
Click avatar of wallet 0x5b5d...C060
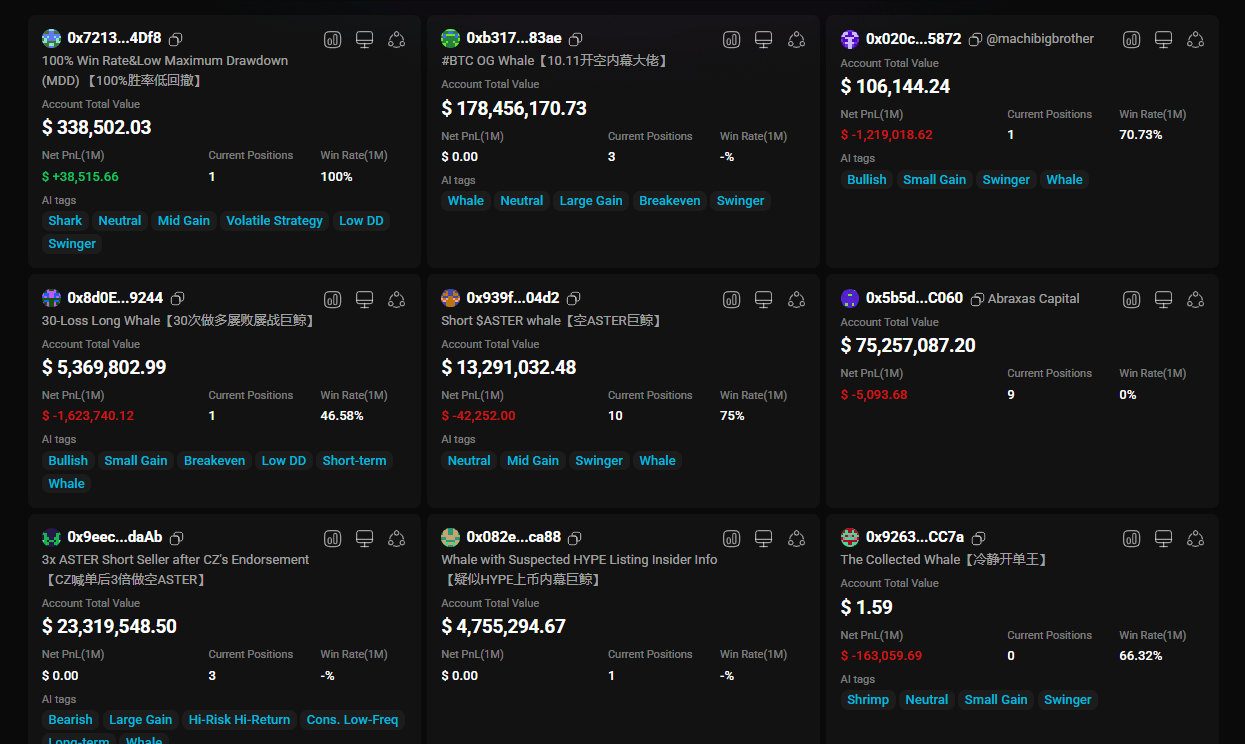pyautogui.click(x=850, y=298)
